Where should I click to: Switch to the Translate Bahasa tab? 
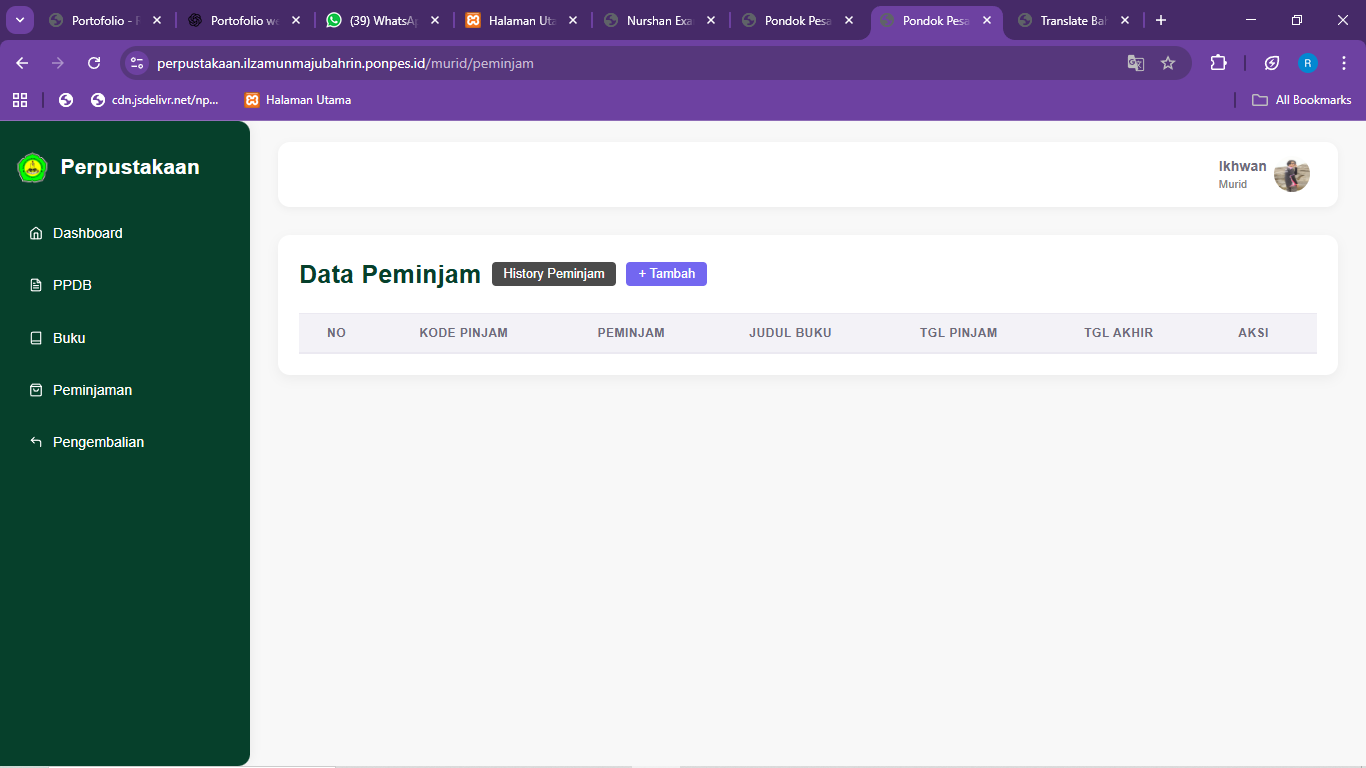tap(1072, 20)
